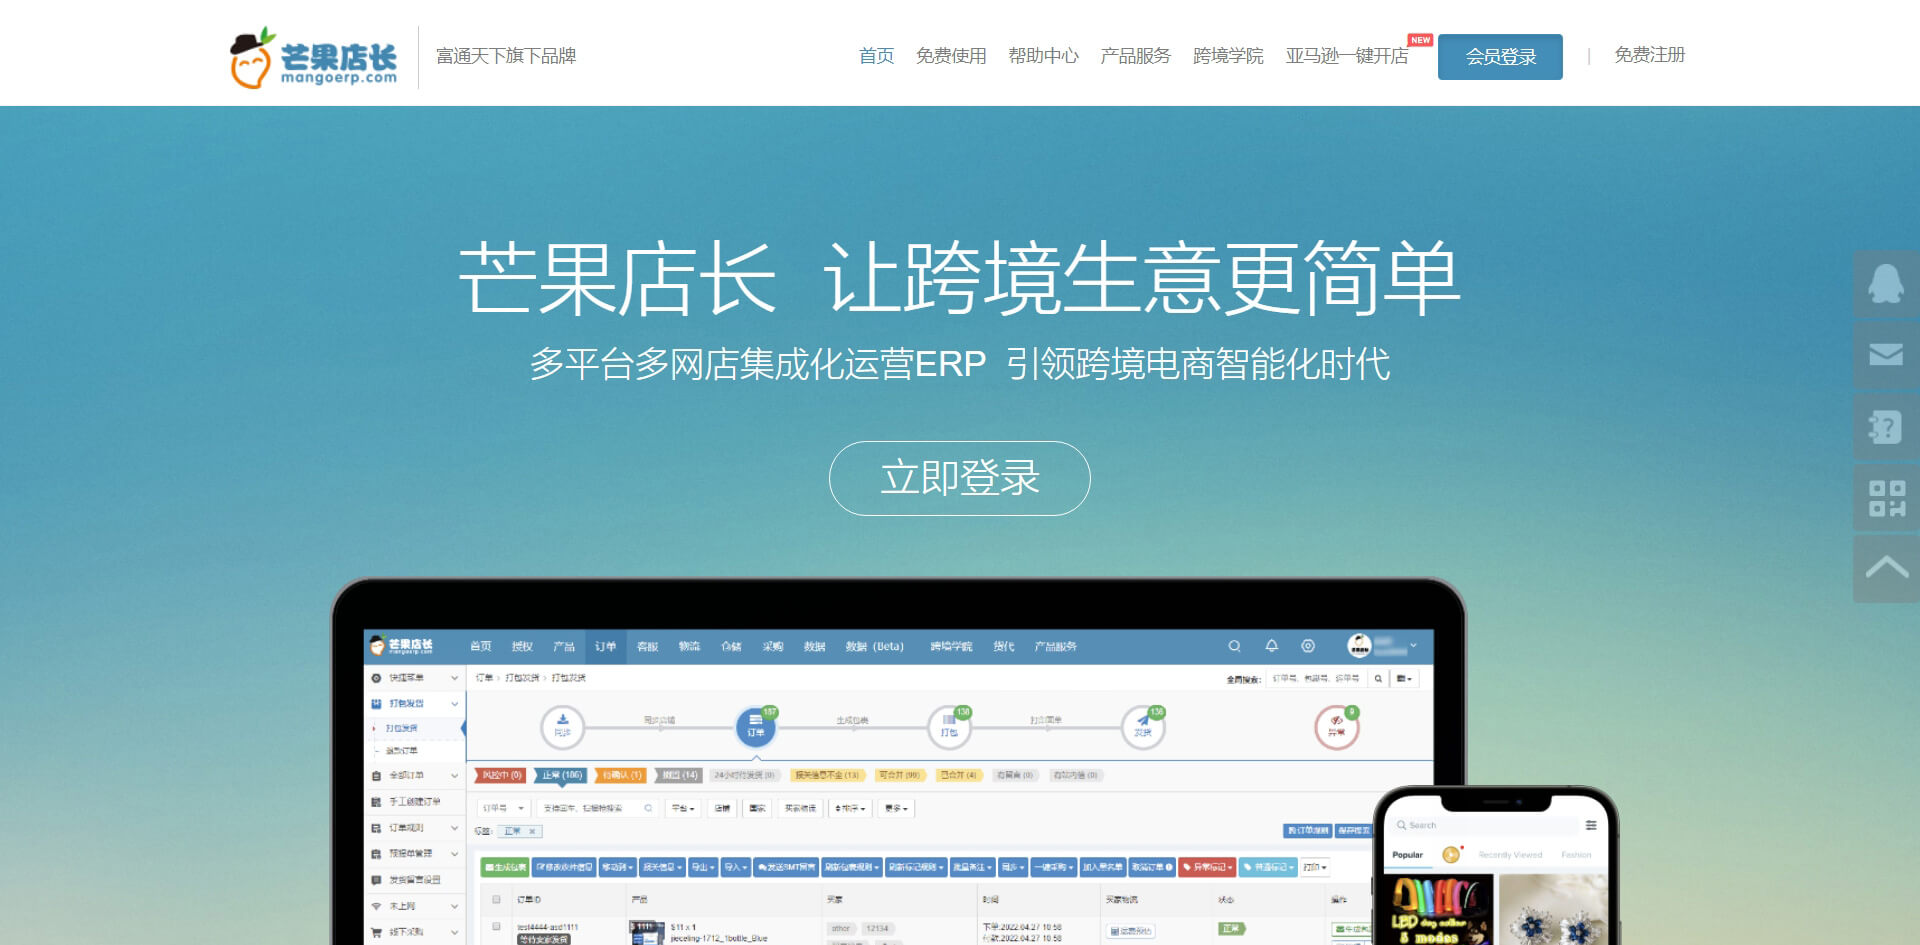1920x945 pixels.
Task: Click the 发货 paper-plane circle in mockup
Action: (x=1142, y=726)
